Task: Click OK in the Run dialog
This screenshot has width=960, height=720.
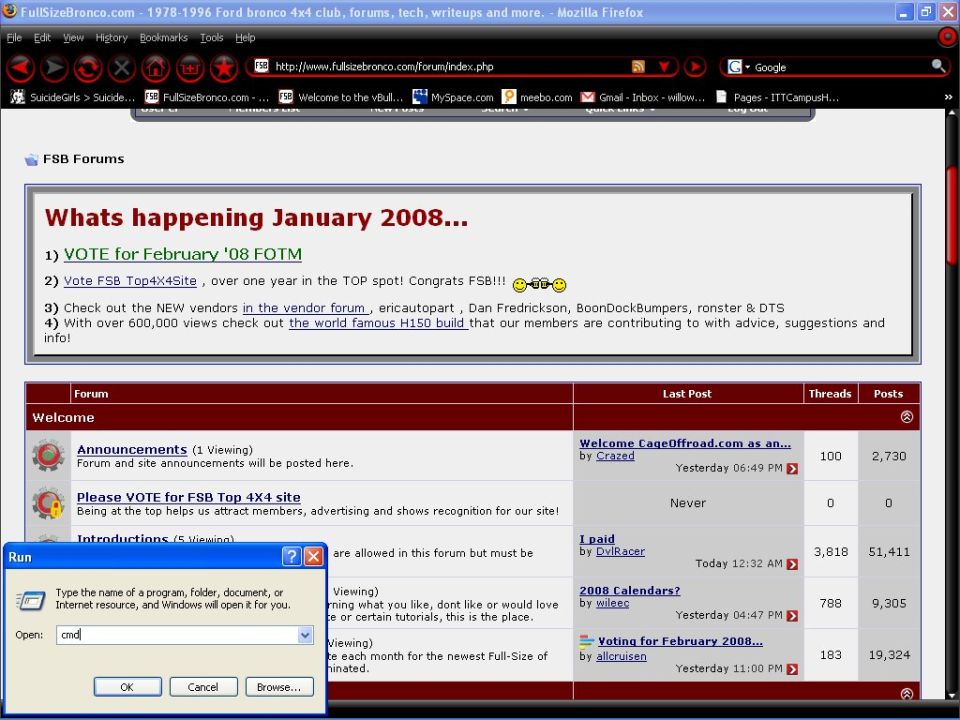Action: (127, 687)
